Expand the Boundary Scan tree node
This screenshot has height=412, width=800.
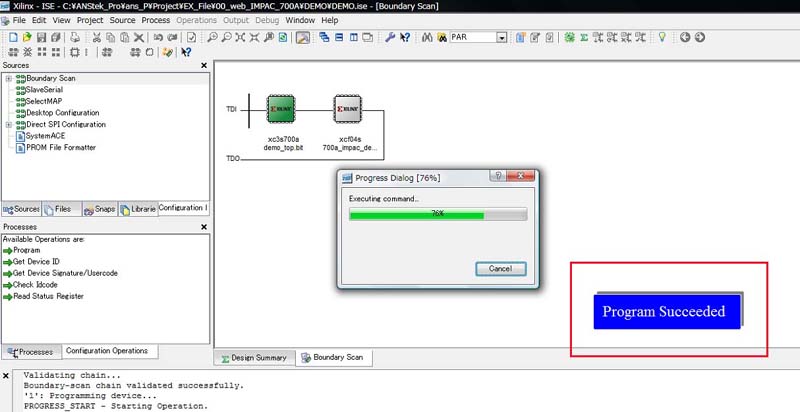[8, 79]
